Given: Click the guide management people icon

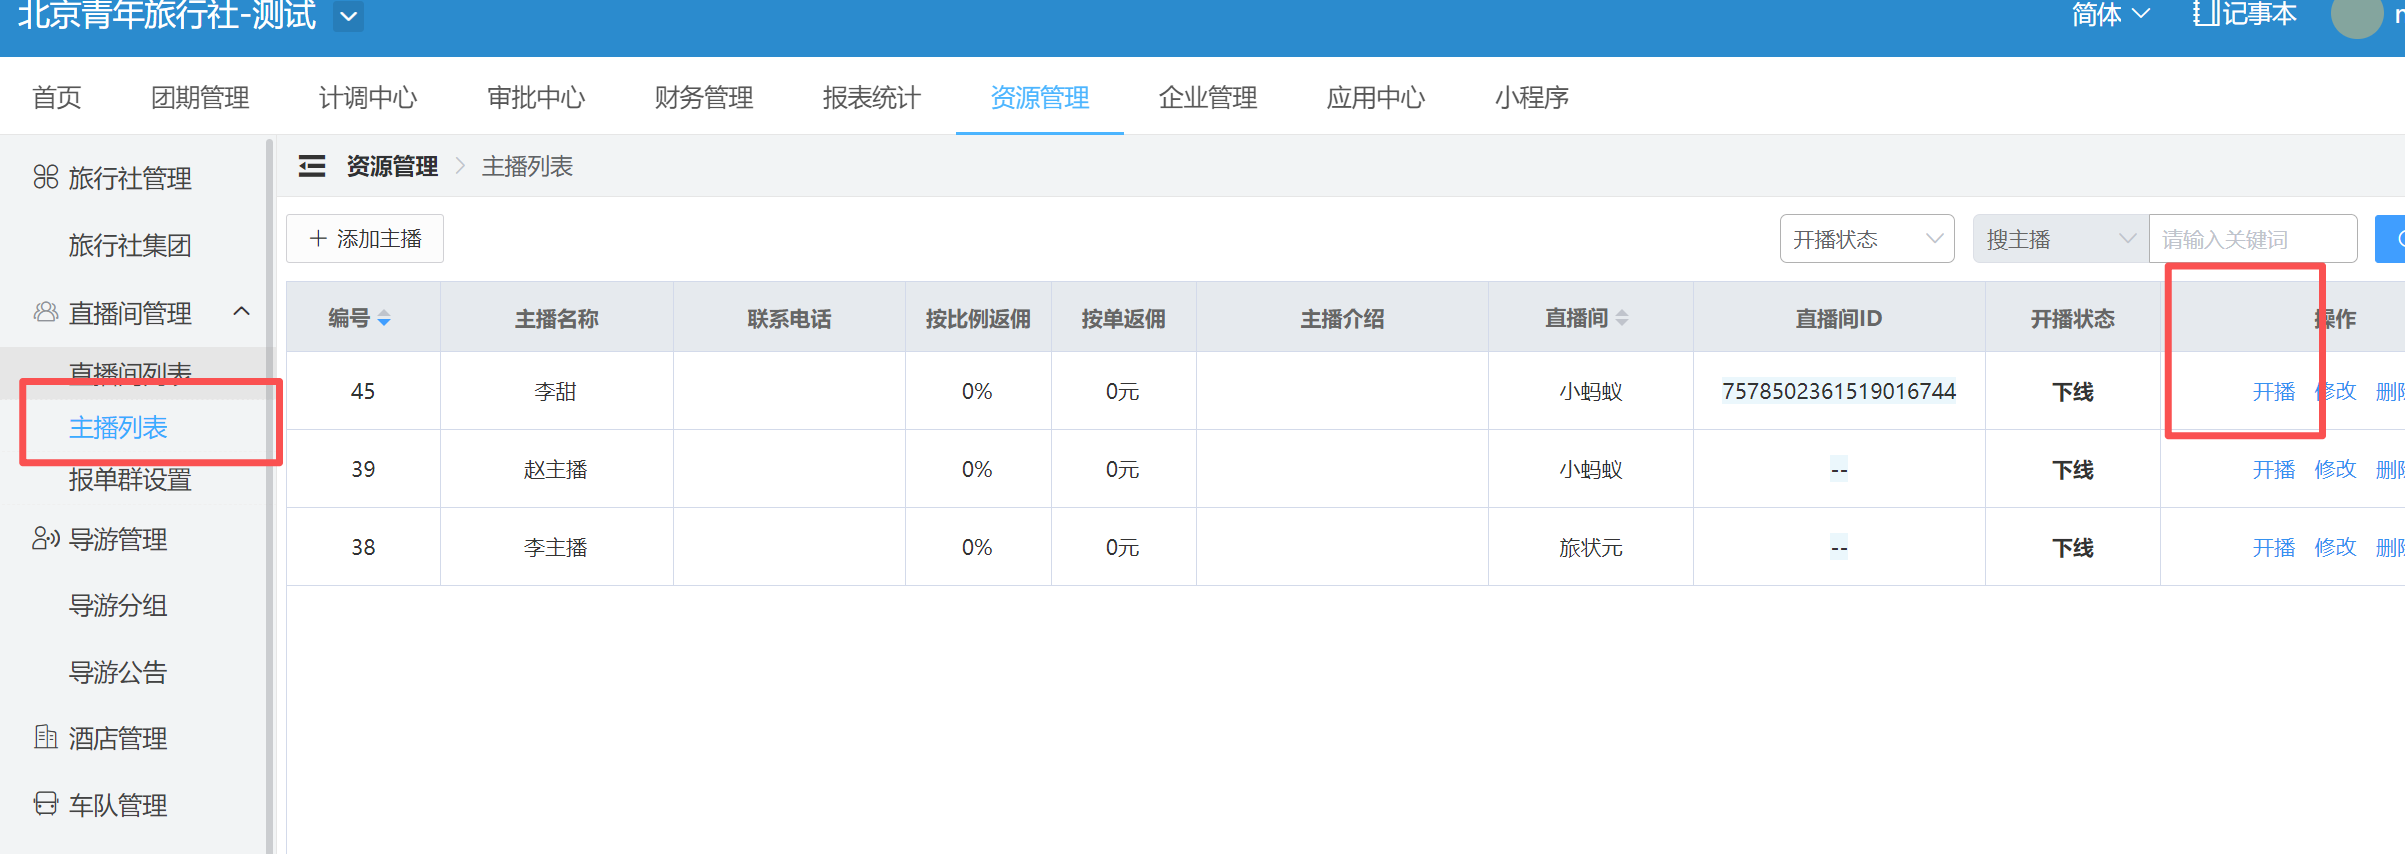Looking at the screenshot, I should click(45, 539).
